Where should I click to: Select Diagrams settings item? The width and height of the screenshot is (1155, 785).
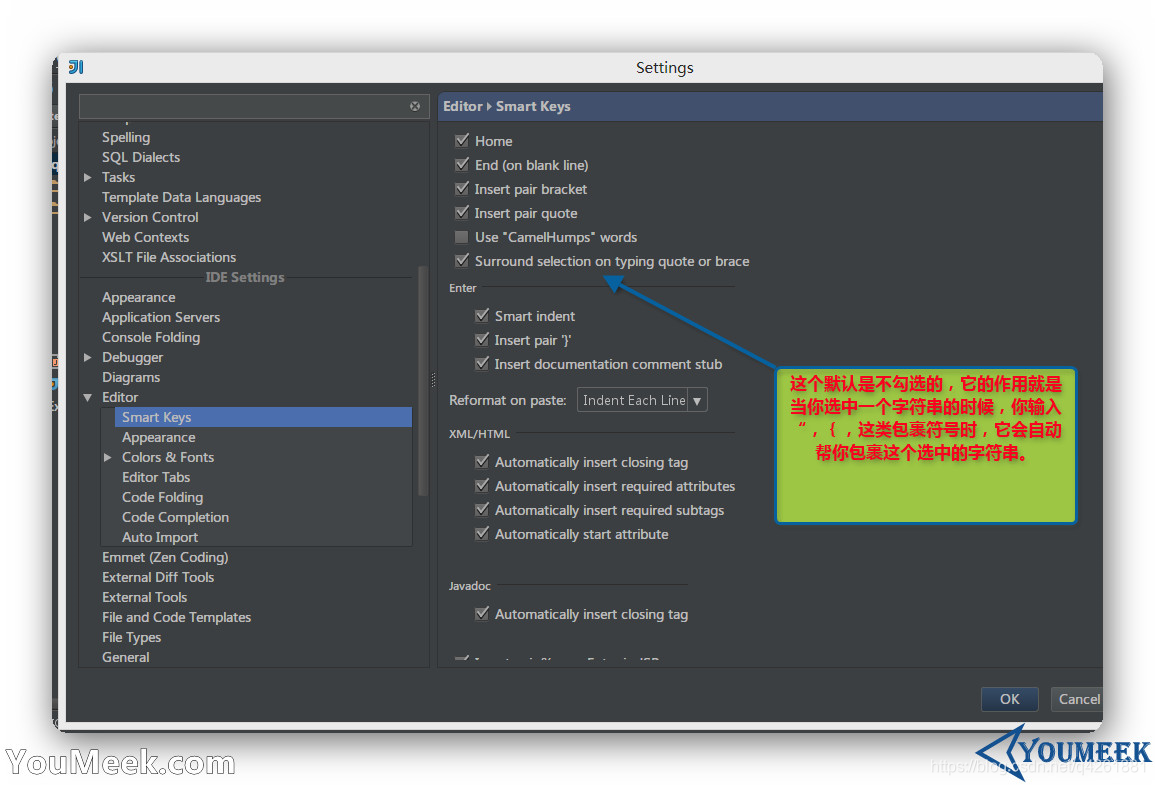[x=130, y=377]
